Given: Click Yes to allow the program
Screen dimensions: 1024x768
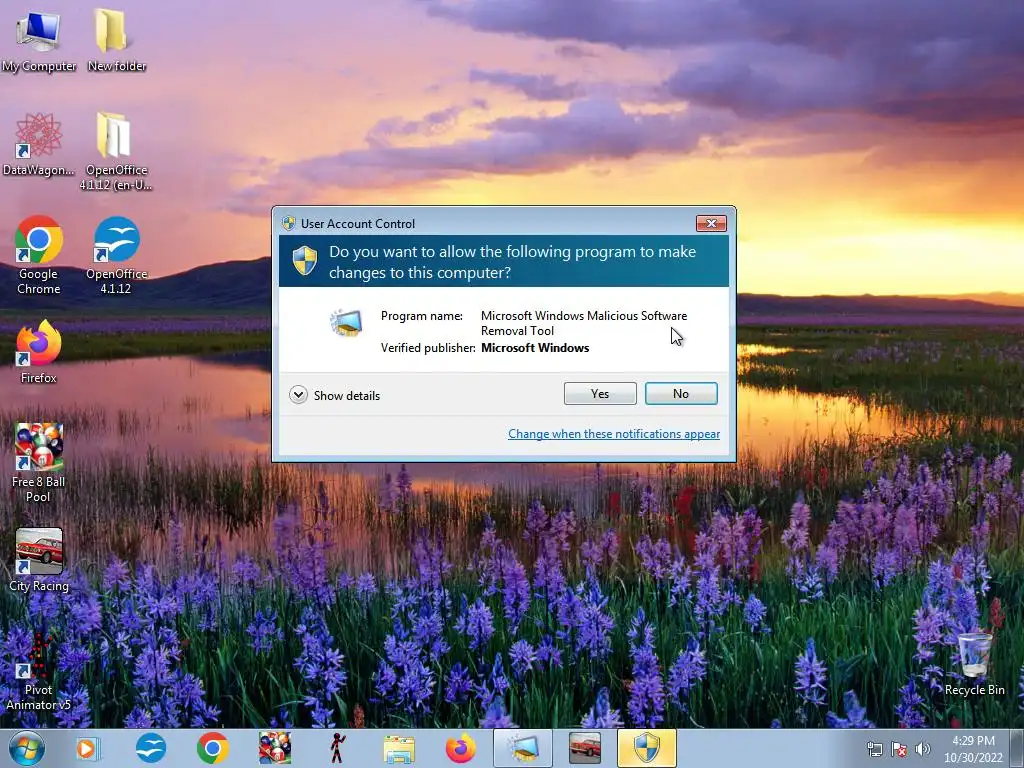Looking at the screenshot, I should [x=600, y=394].
